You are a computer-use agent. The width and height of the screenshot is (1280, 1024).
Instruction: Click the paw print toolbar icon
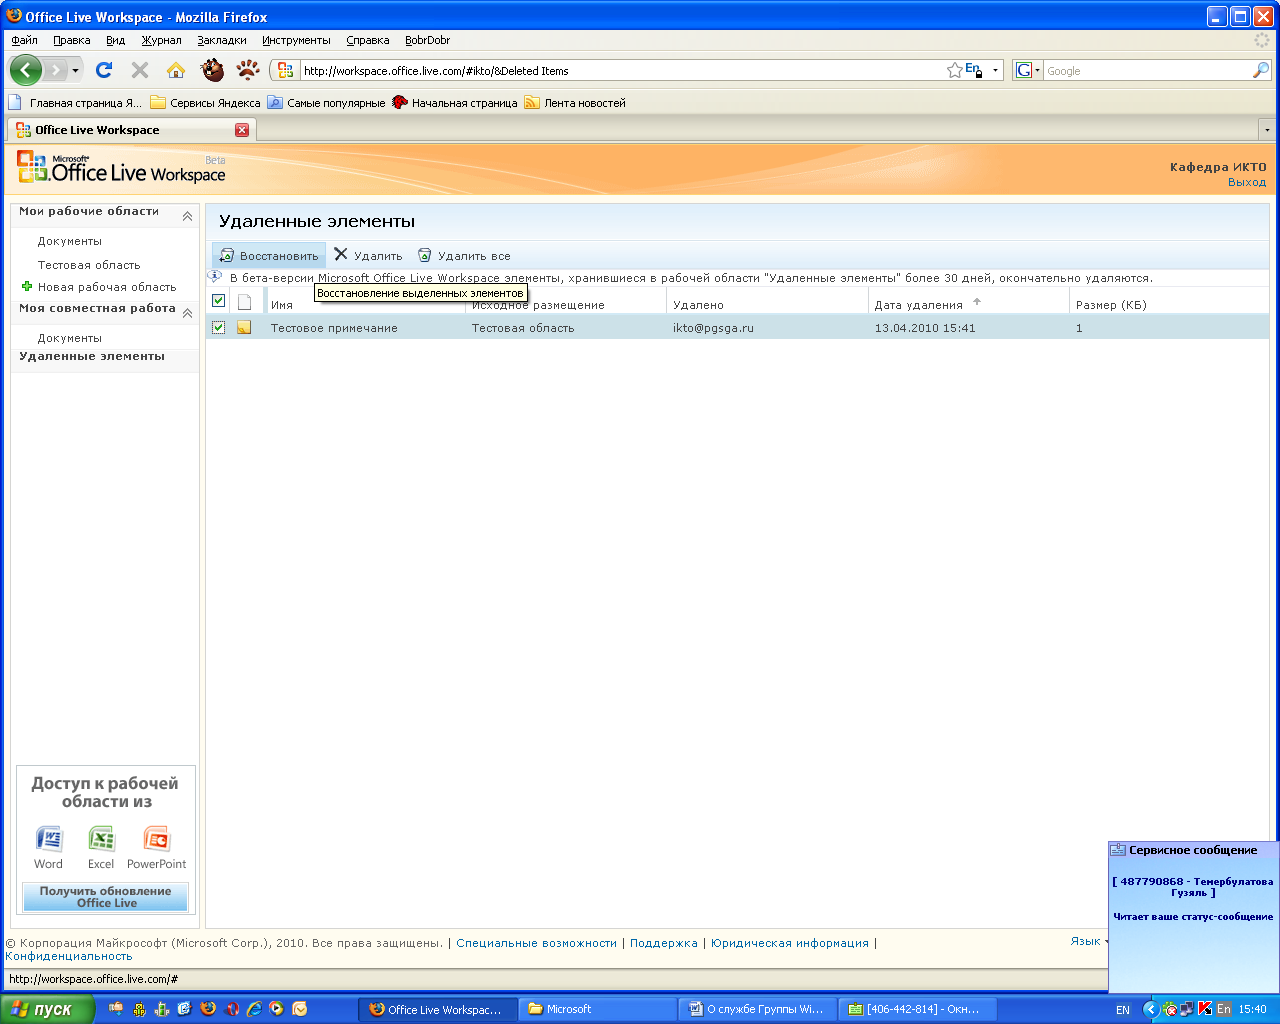(248, 70)
